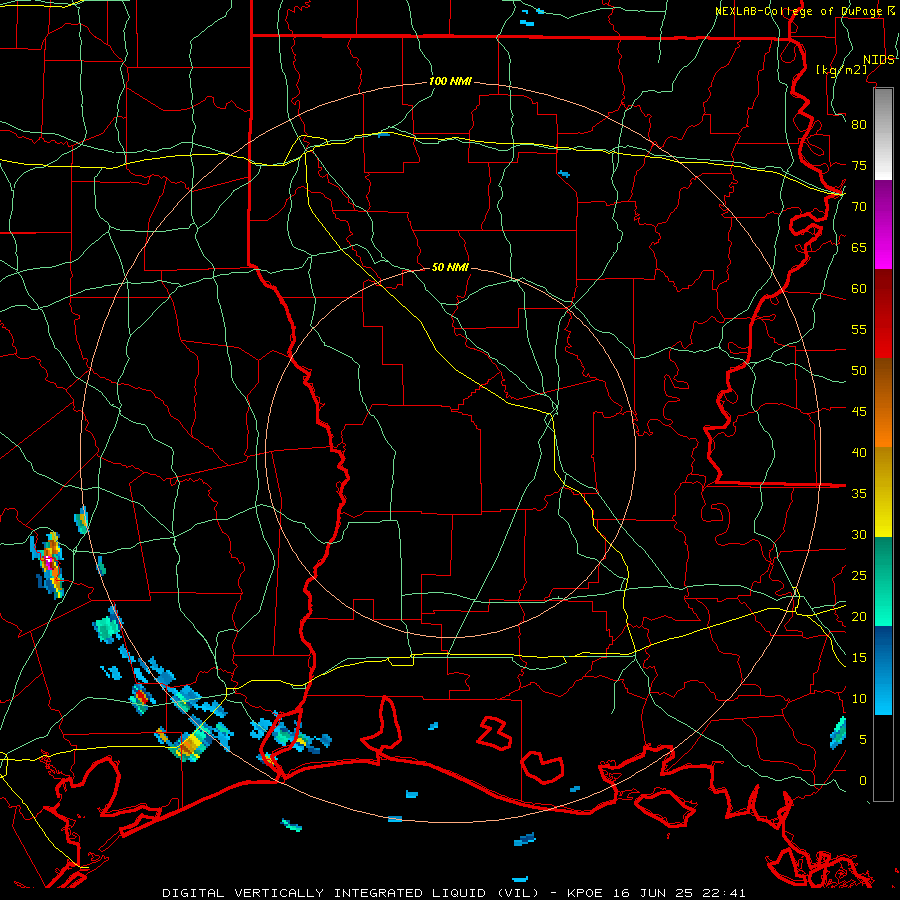The height and width of the screenshot is (900, 900).
Task: Click the Digital Vertically Integrated Liquid (VIL) title
Action: [351, 893]
